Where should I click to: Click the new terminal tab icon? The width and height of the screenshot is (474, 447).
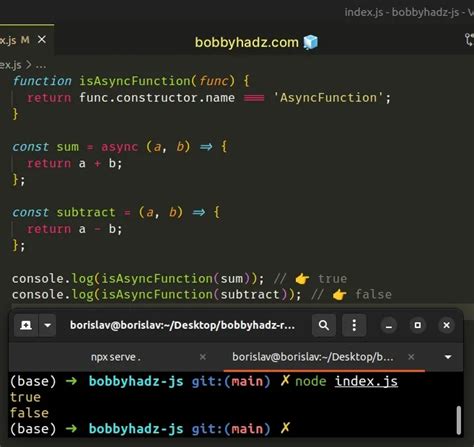point(26,325)
